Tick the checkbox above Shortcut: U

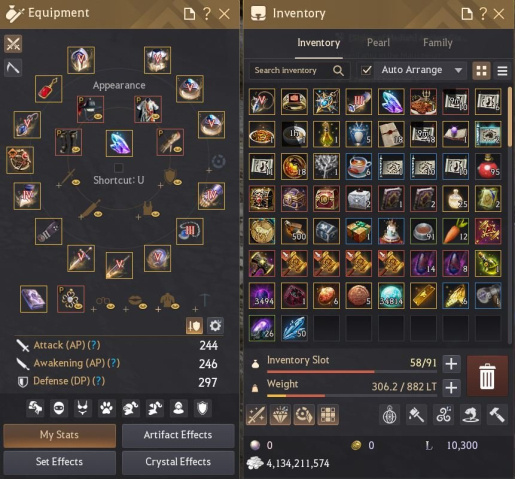[x=118, y=168]
